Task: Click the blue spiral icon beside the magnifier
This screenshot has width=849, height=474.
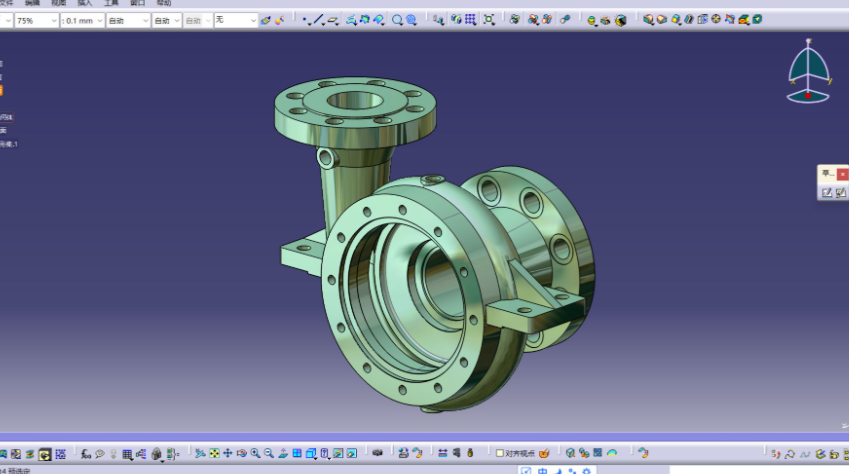Action: tap(412, 20)
